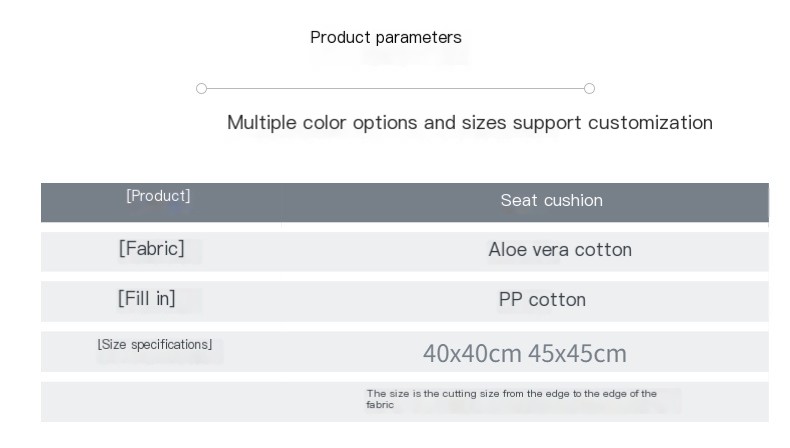
Task: Click the cutting size note text
Action: click(x=511, y=399)
